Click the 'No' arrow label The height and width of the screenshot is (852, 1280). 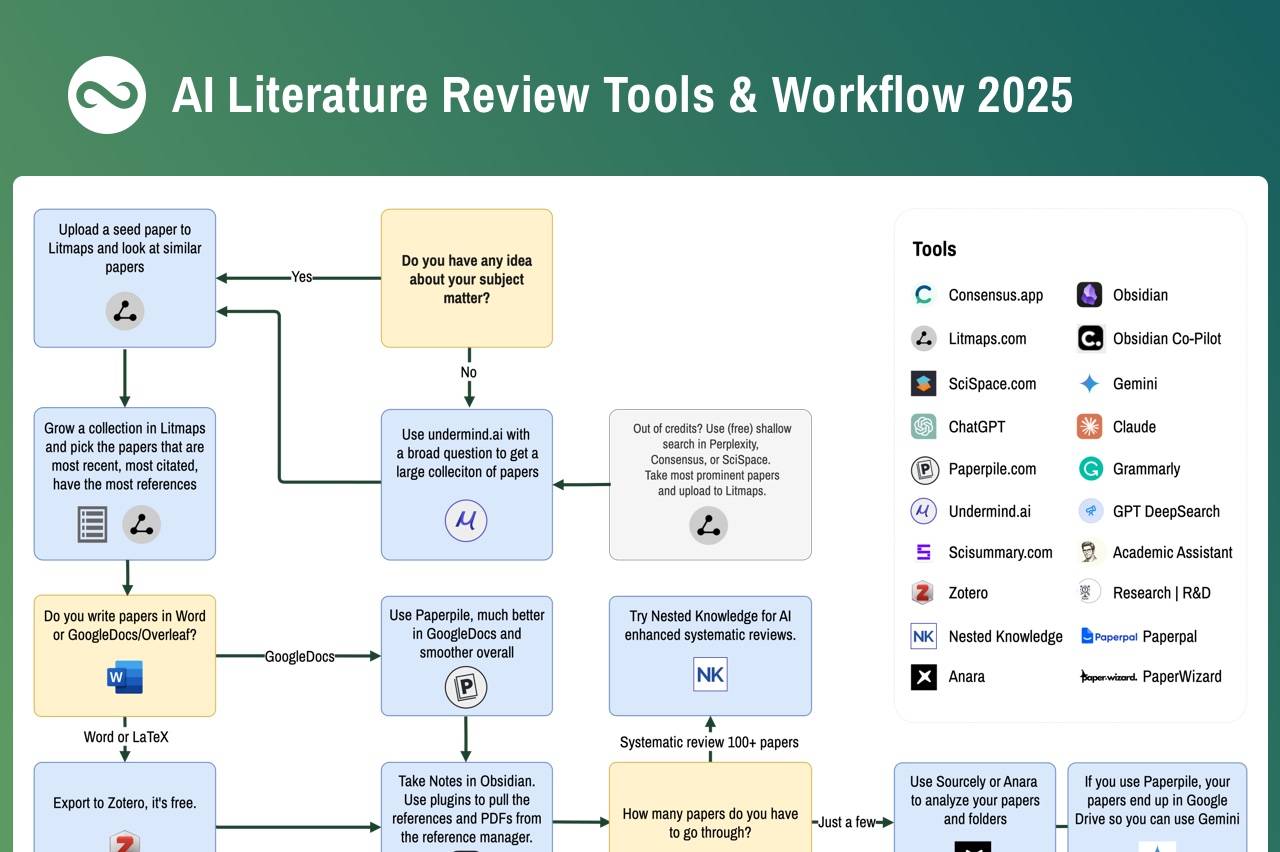[468, 372]
